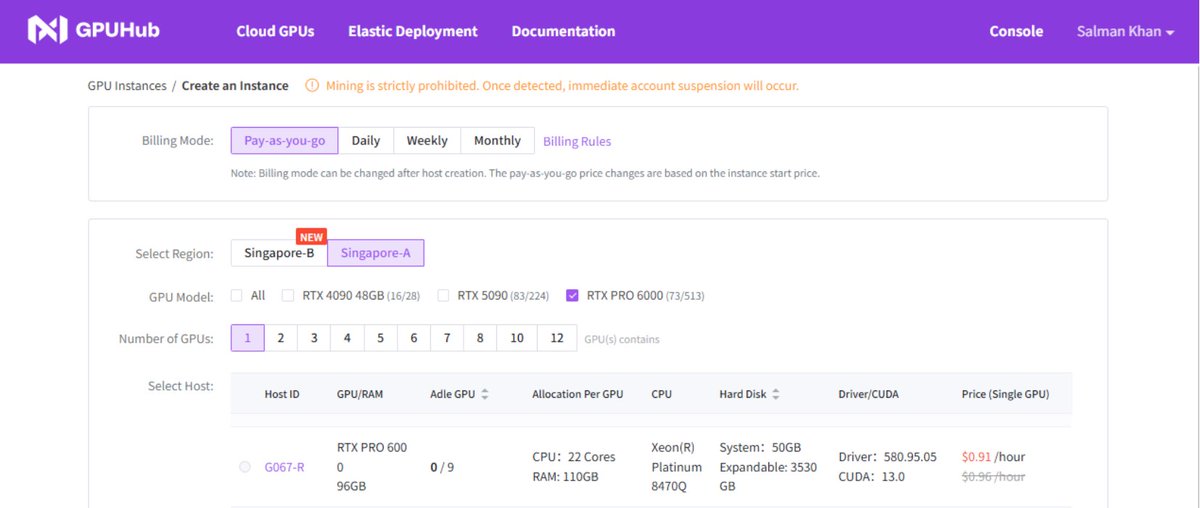Open host G067-R link
Viewport: 1200px width, 508px height.
click(x=284, y=467)
